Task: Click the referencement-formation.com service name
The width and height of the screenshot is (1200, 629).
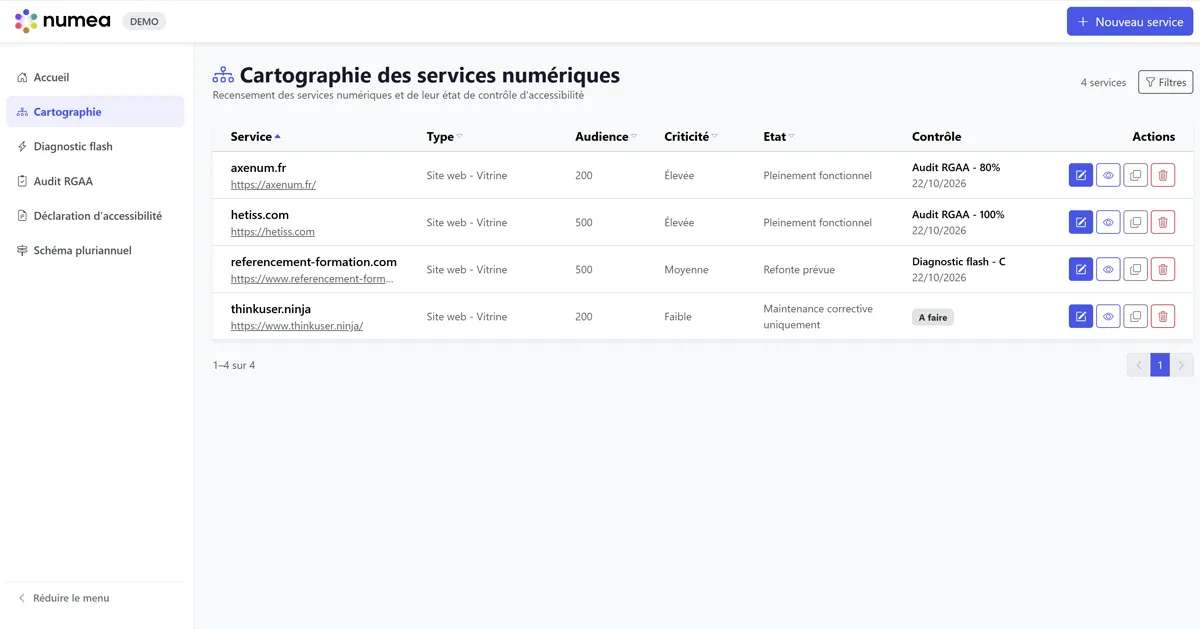Action: click(x=313, y=262)
